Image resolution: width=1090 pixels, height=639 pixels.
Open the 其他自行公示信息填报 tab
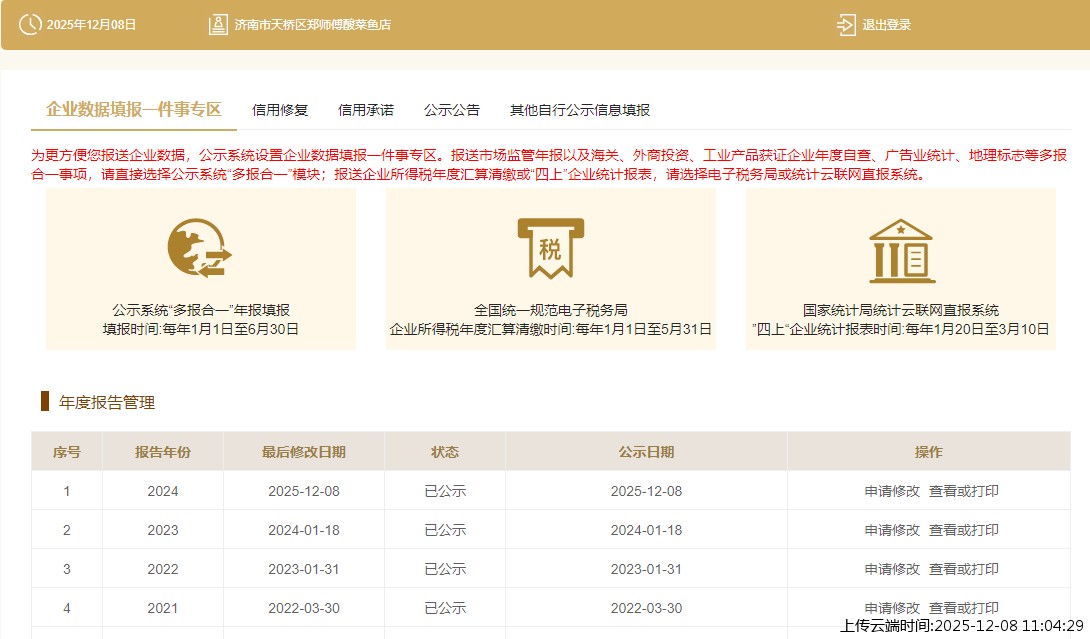coord(580,110)
